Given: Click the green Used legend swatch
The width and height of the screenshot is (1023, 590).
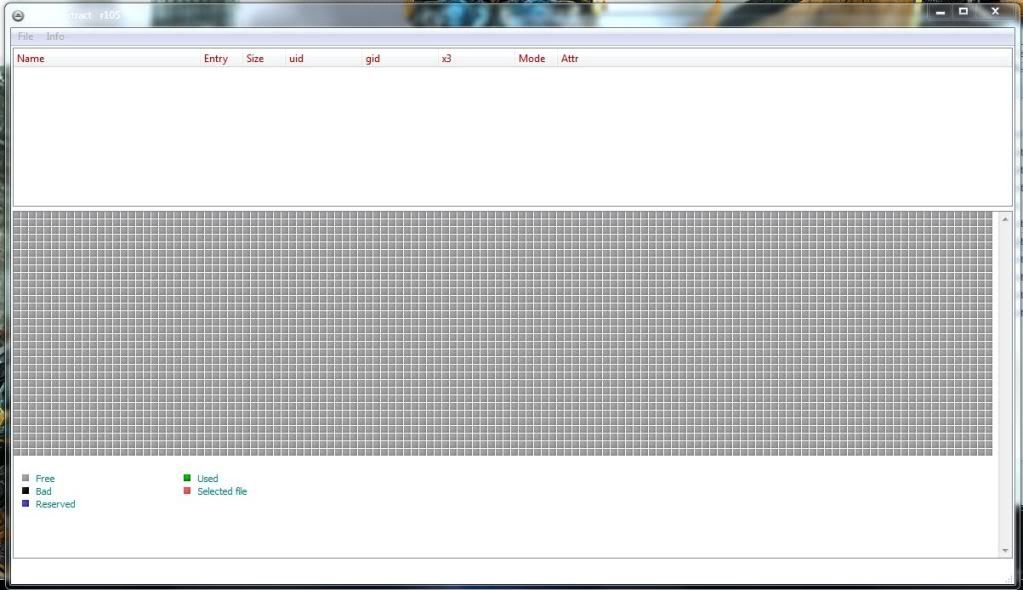Looking at the screenshot, I should pos(187,478).
